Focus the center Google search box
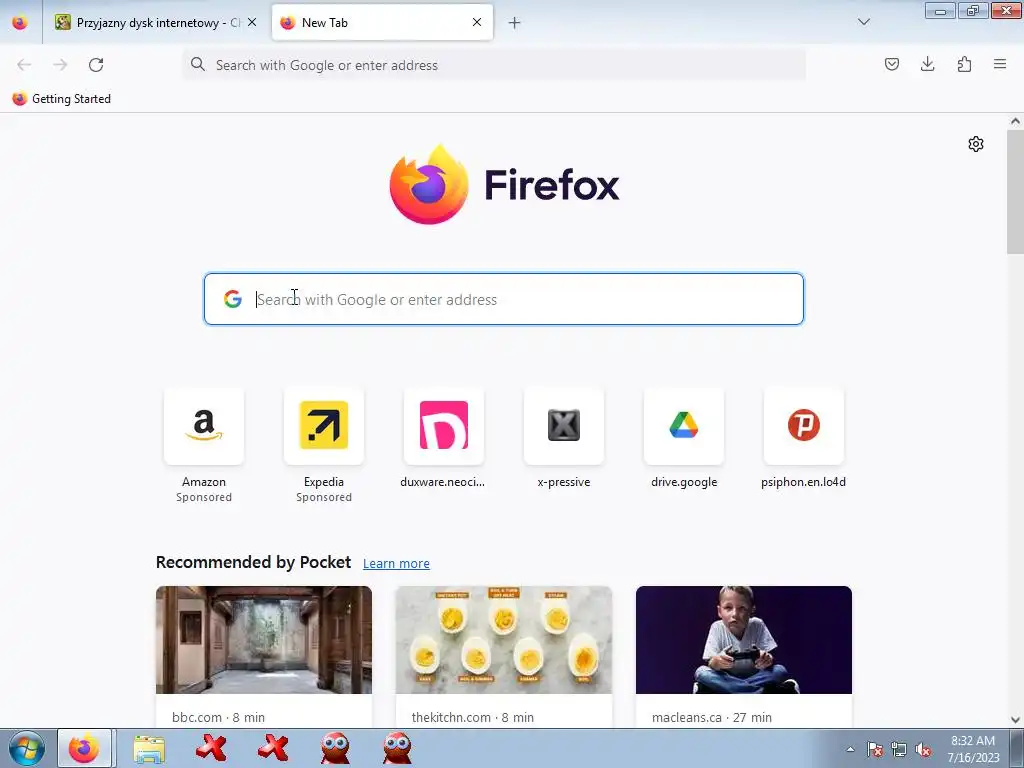This screenshot has height=768, width=1024. [x=504, y=299]
